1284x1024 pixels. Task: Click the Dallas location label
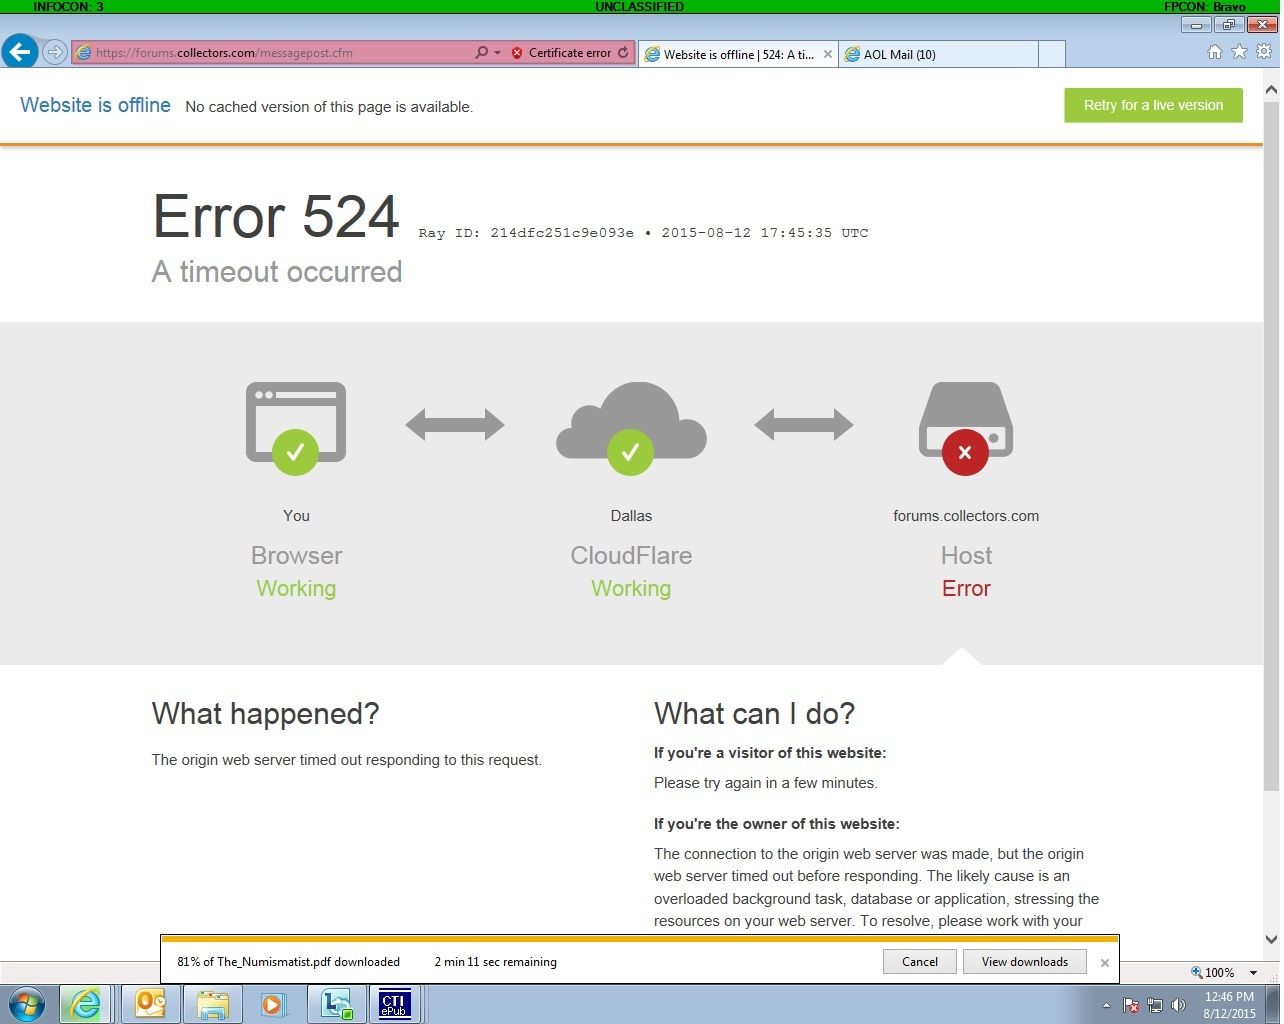click(631, 516)
